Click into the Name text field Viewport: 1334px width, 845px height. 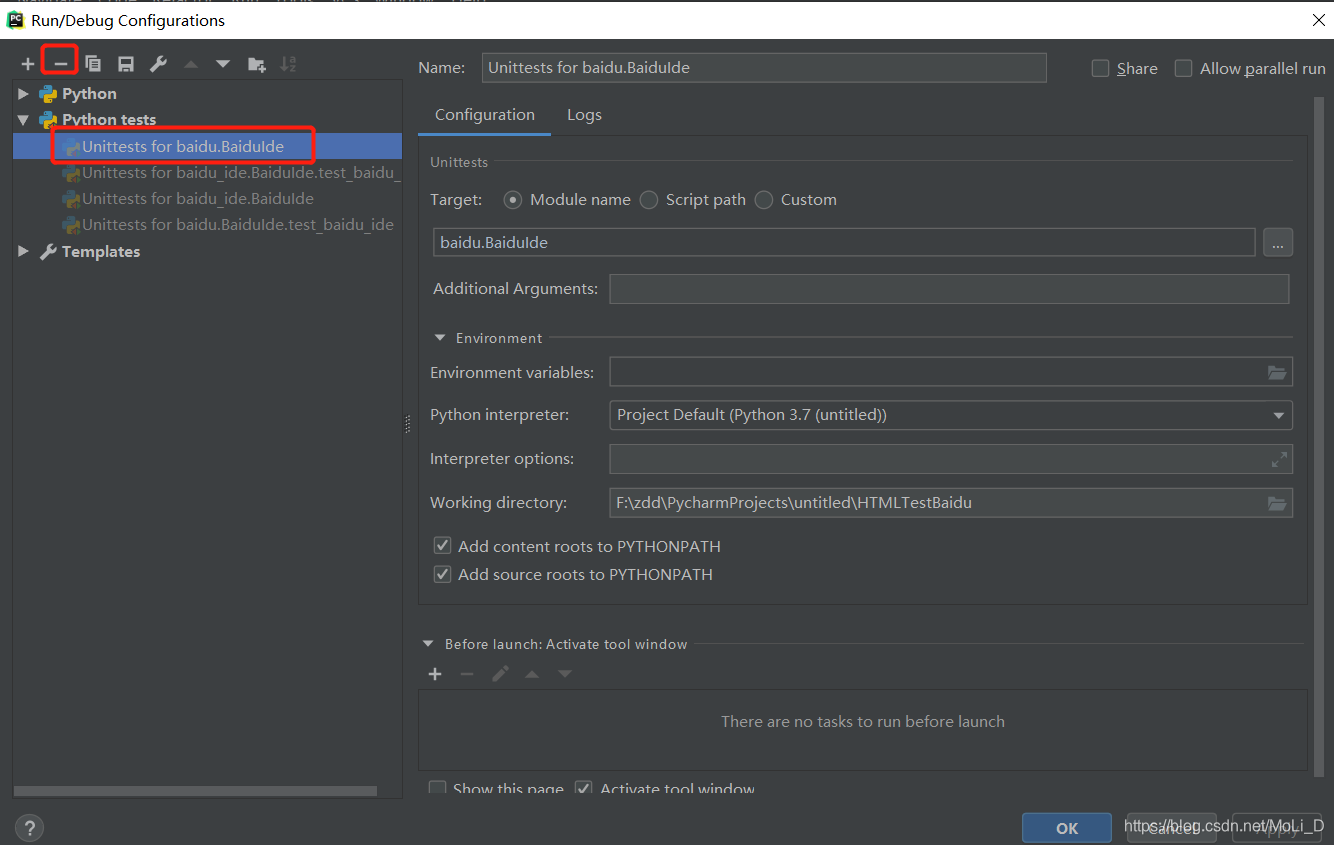(764, 68)
